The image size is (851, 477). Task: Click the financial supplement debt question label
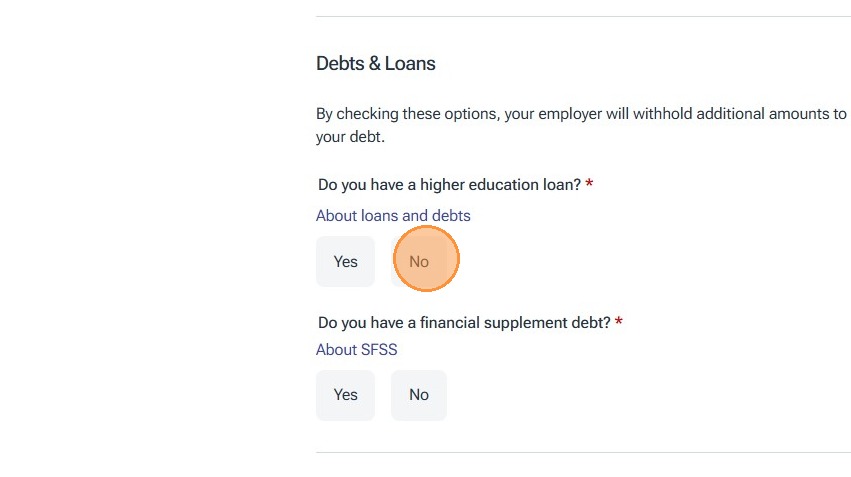tap(464, 323)
